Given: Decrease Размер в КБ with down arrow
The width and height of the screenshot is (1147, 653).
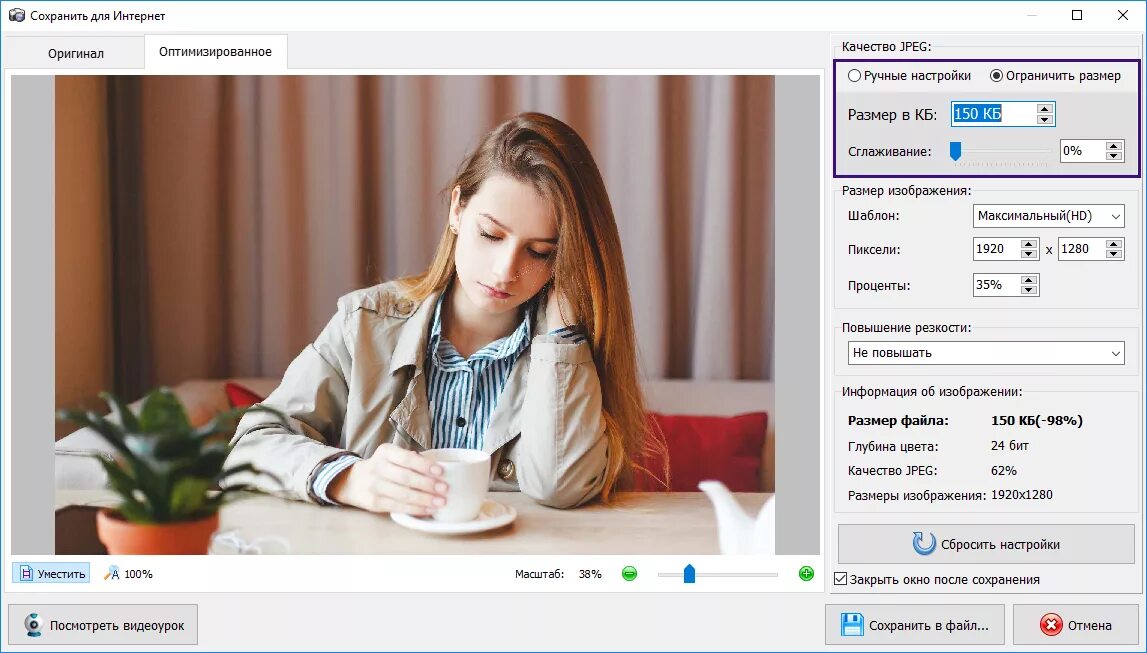Looking at the screenshot, I should [x=1045, y=119].
